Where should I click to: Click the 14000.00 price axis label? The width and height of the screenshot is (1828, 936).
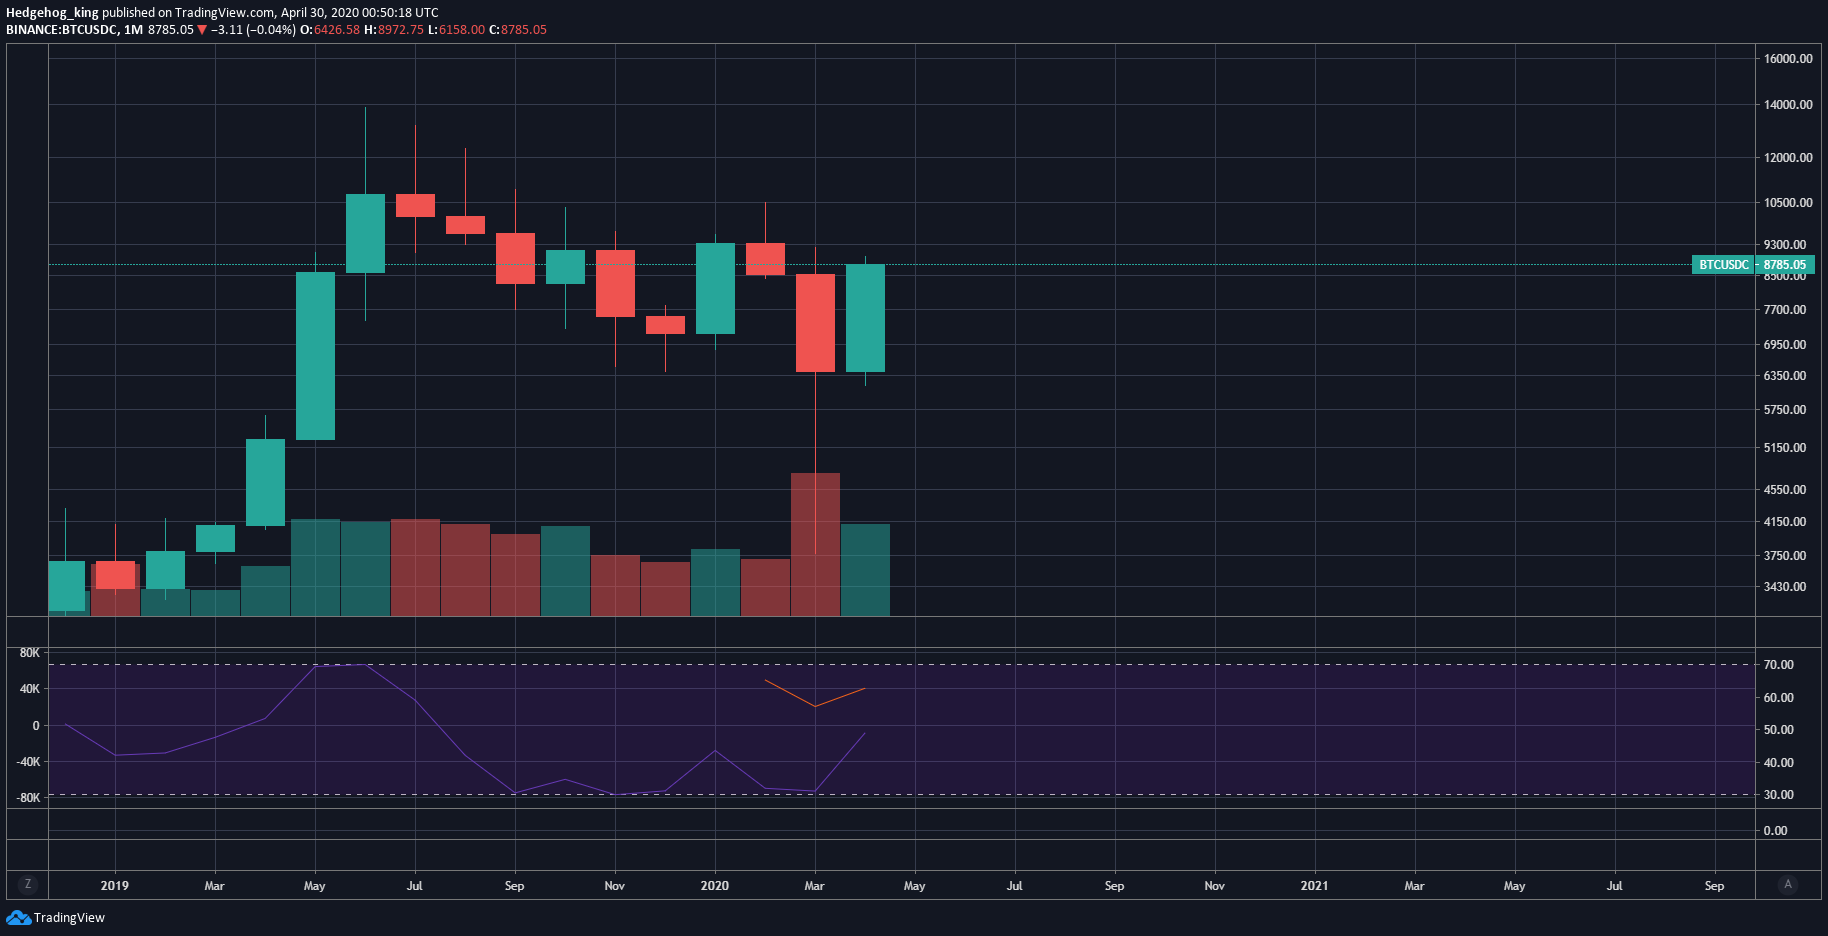pyautogui.click(x=1788, y=105)
